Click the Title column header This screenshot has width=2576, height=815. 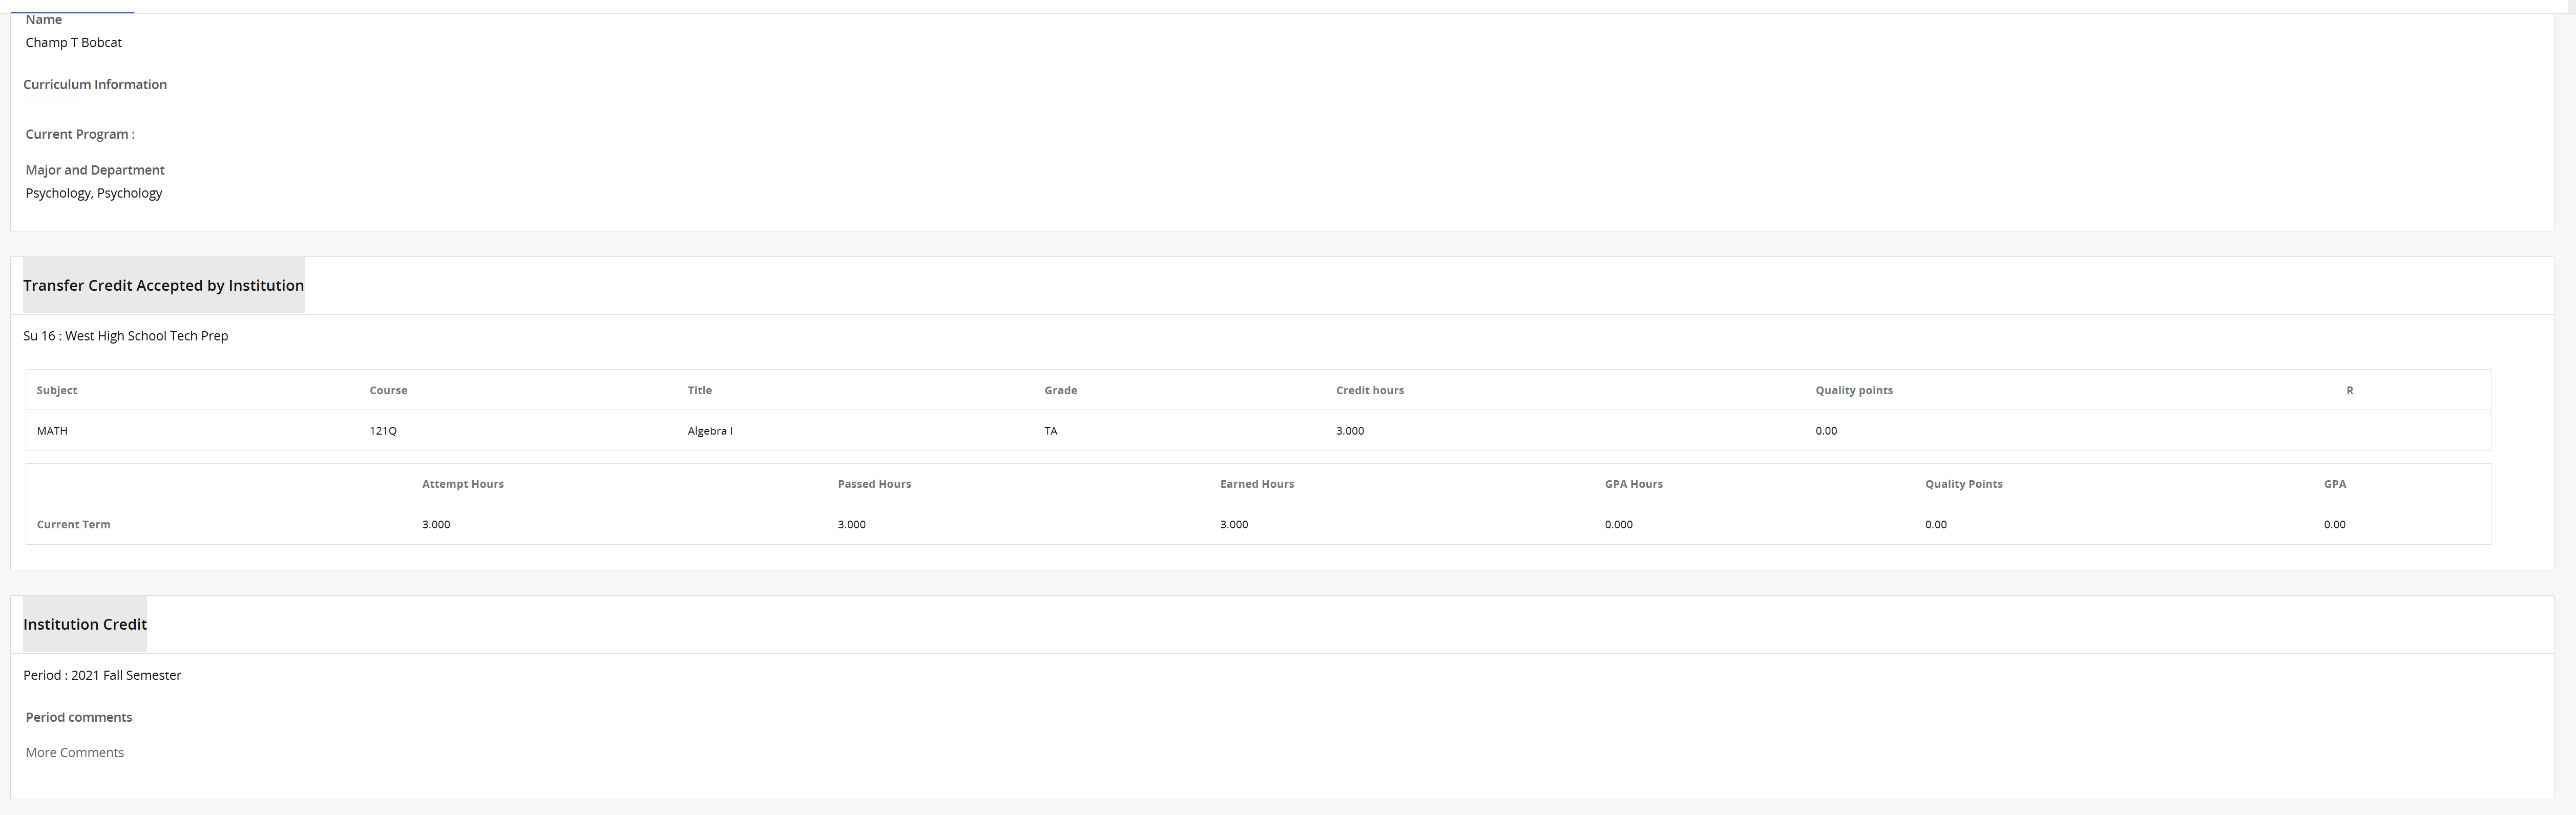[x=699, y=390]
